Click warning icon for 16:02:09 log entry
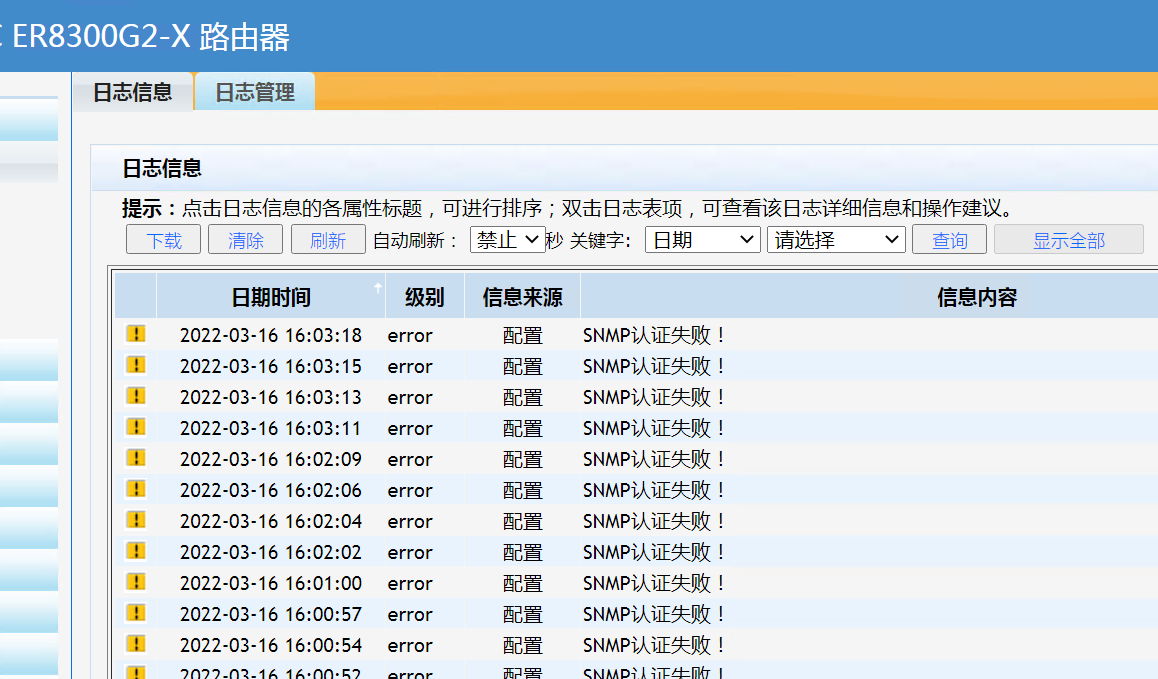This screenshot has height=679, width=1158. click(135, 458)
